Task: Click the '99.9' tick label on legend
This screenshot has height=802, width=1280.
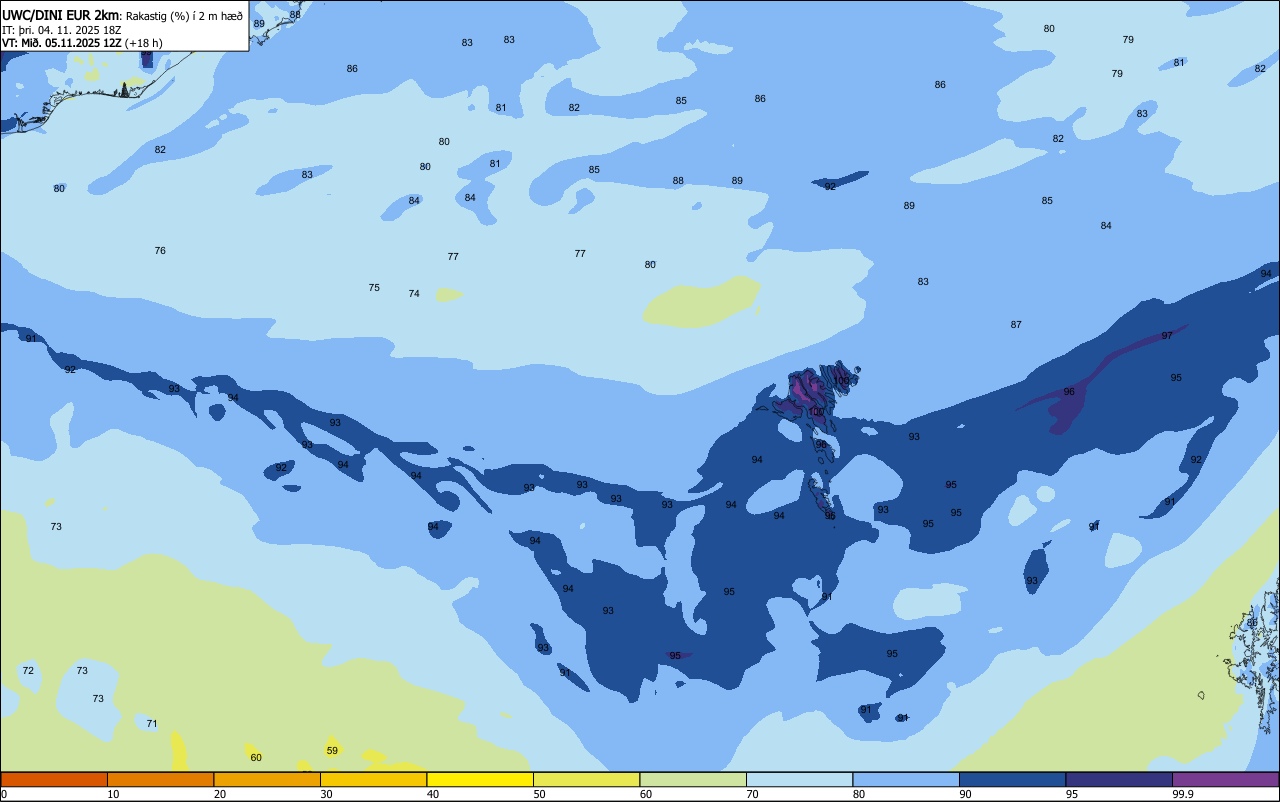Action: 1183,794
